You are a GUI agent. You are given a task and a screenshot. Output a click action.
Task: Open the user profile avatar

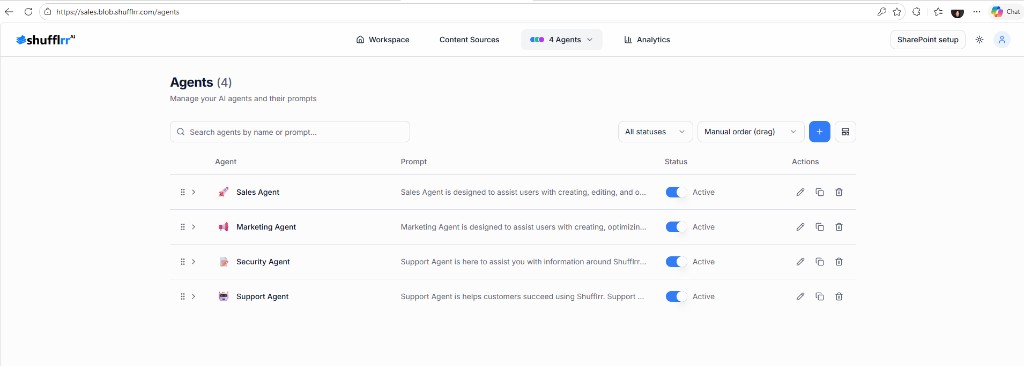(1002, 40)
